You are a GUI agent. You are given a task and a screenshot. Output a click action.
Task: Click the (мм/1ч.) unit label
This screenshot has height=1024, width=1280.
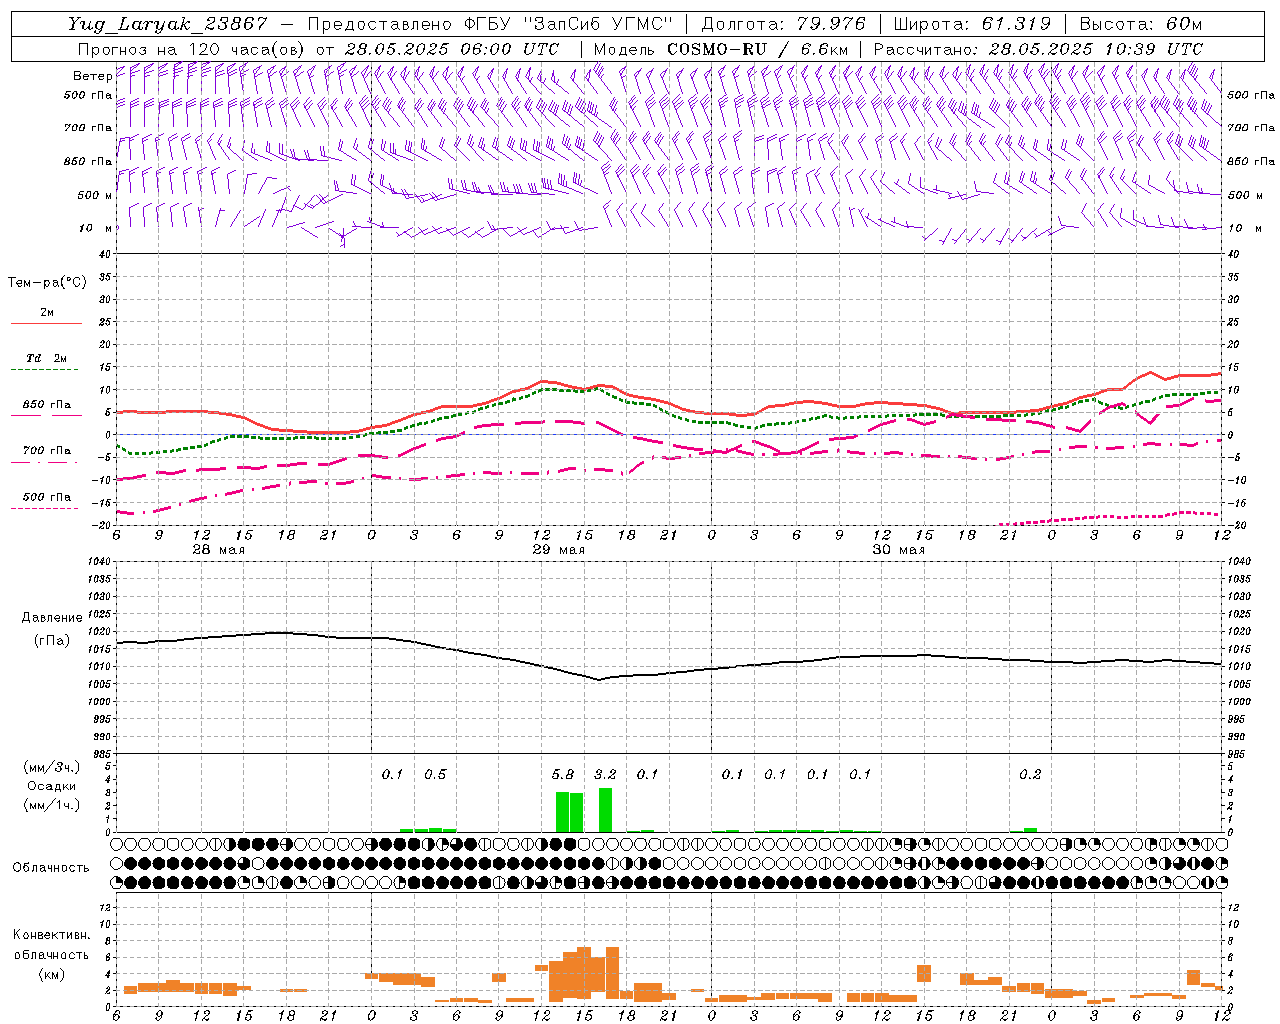point(51,805)
